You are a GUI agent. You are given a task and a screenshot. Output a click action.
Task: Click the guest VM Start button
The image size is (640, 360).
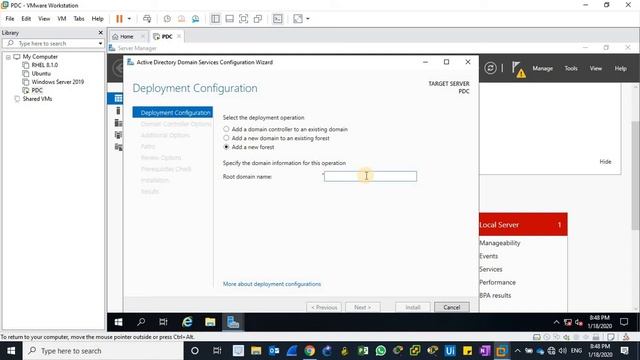(118, 322)
